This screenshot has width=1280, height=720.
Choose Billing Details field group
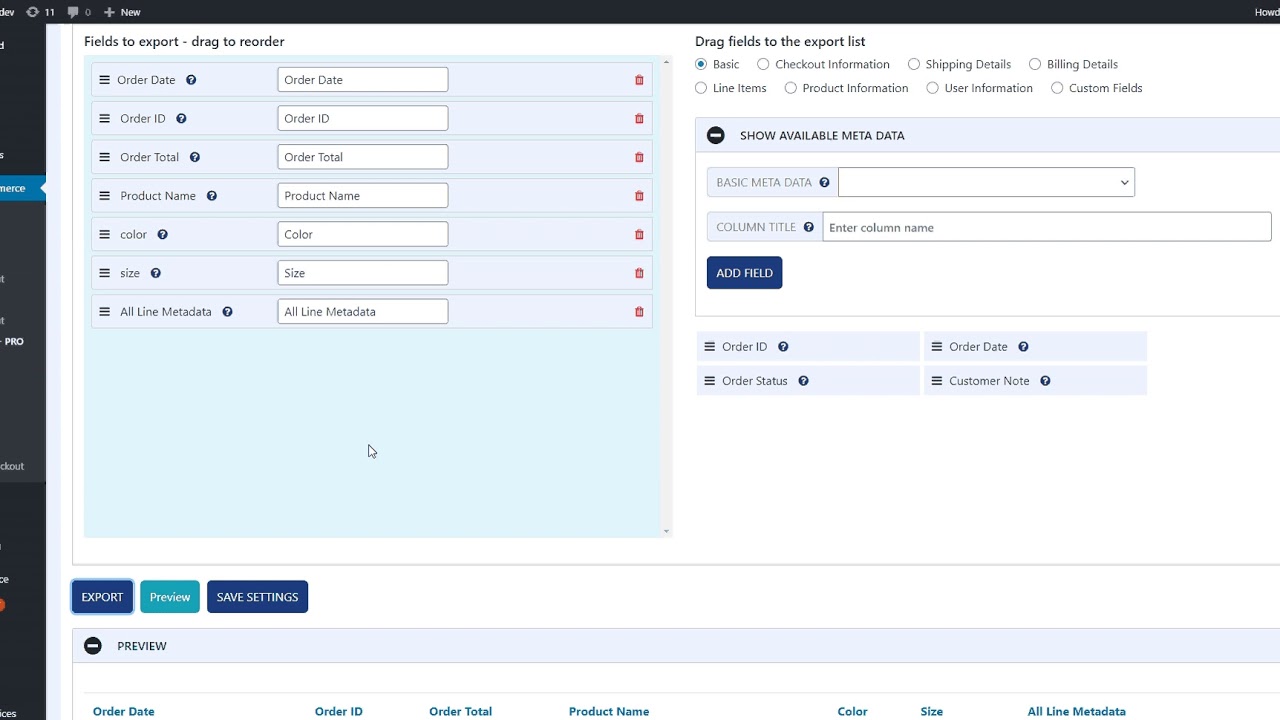(x=1035, y=64)
